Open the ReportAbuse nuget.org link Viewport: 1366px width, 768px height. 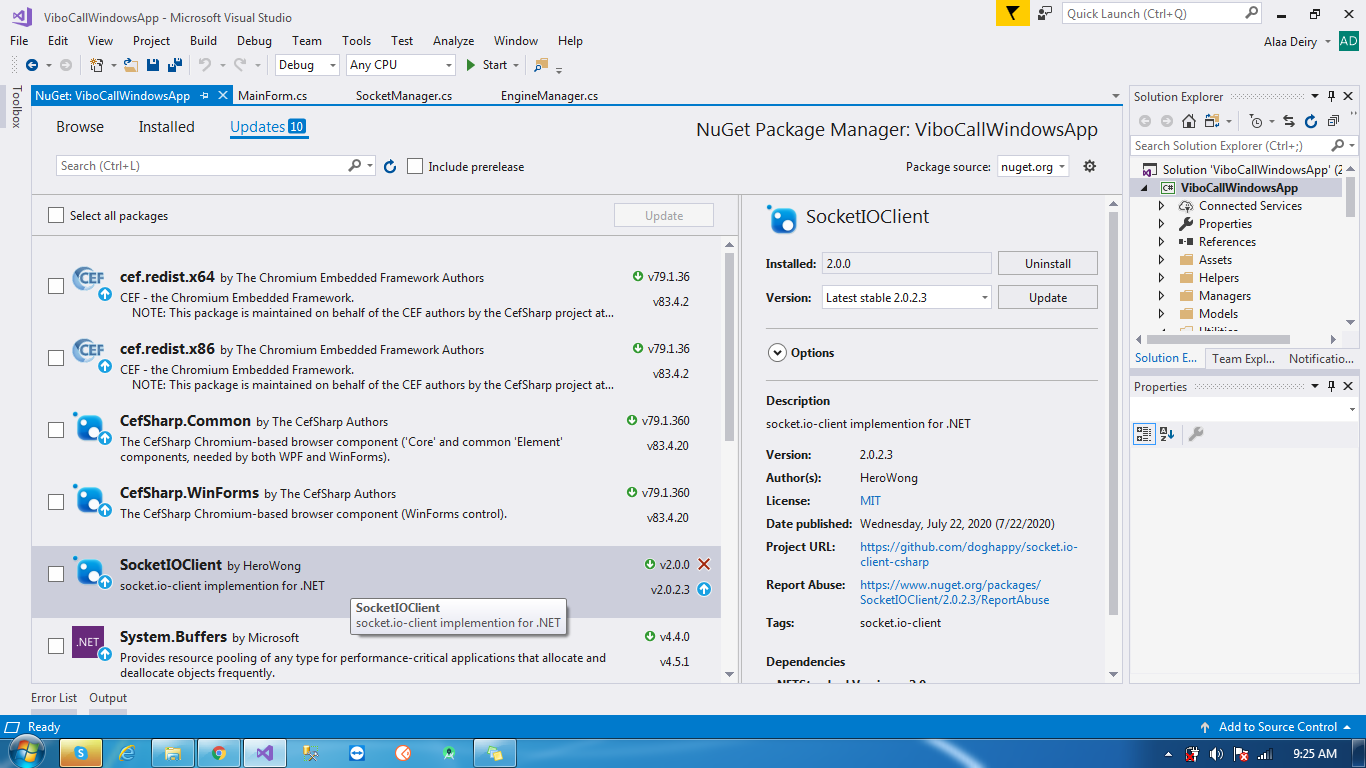point(954,592)
